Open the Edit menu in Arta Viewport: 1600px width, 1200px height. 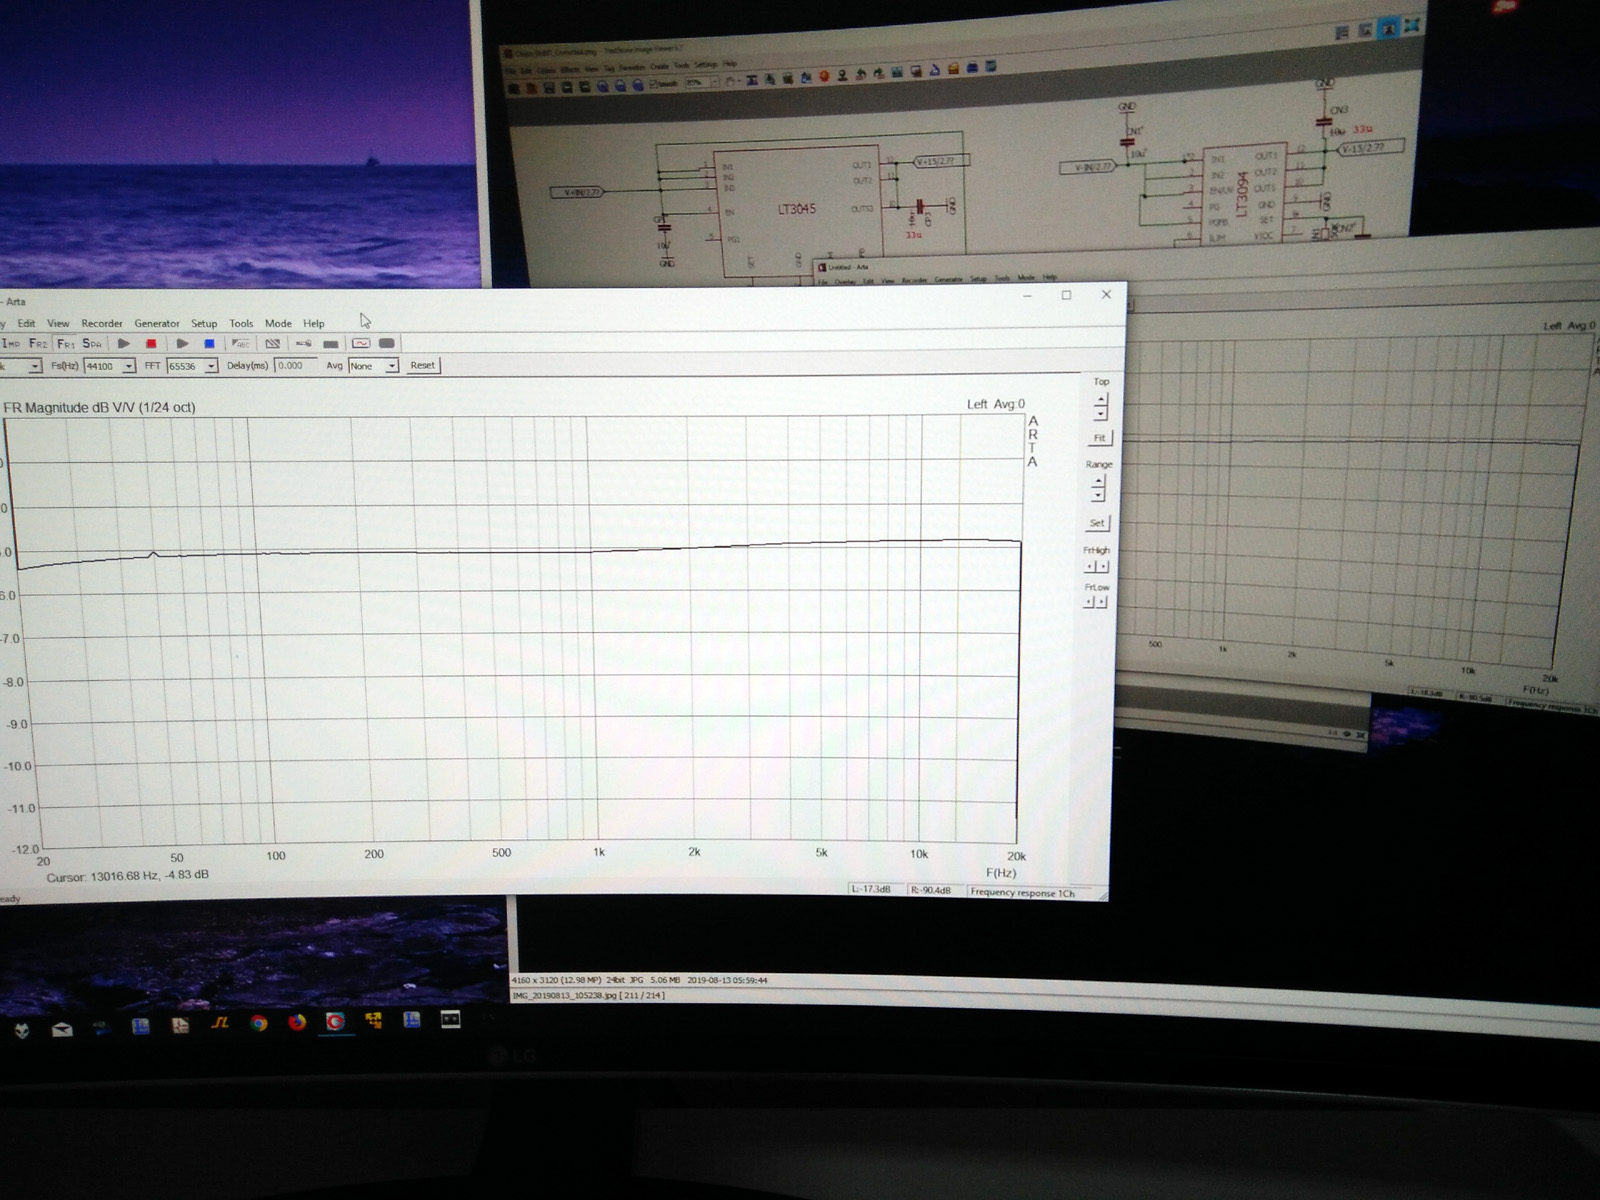[26, 323]
